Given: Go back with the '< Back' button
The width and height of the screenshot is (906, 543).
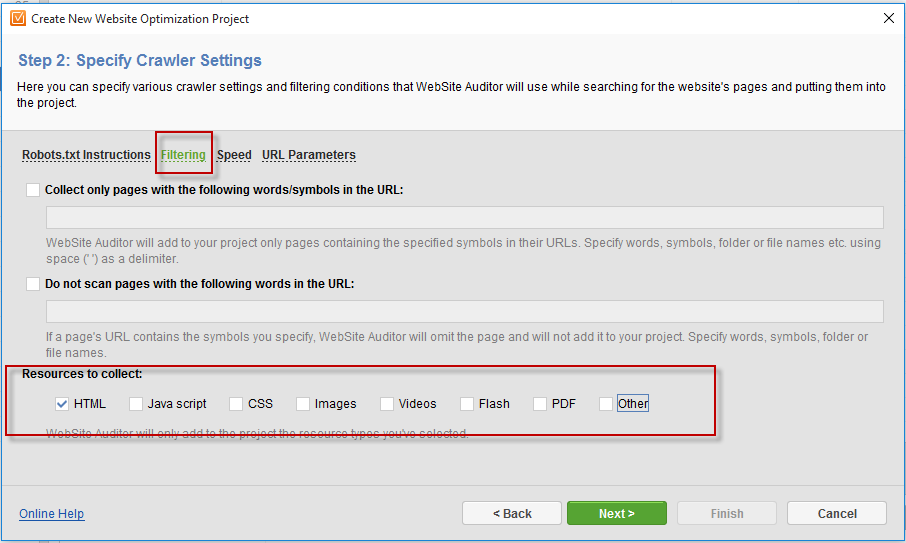Looking at the screenshot, I should pos(512,513).
